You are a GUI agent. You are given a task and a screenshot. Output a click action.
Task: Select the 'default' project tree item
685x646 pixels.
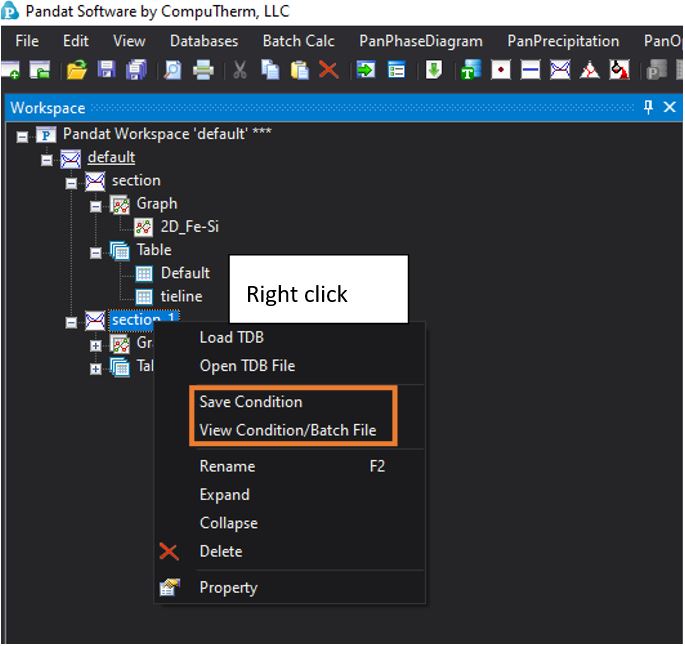111,157
